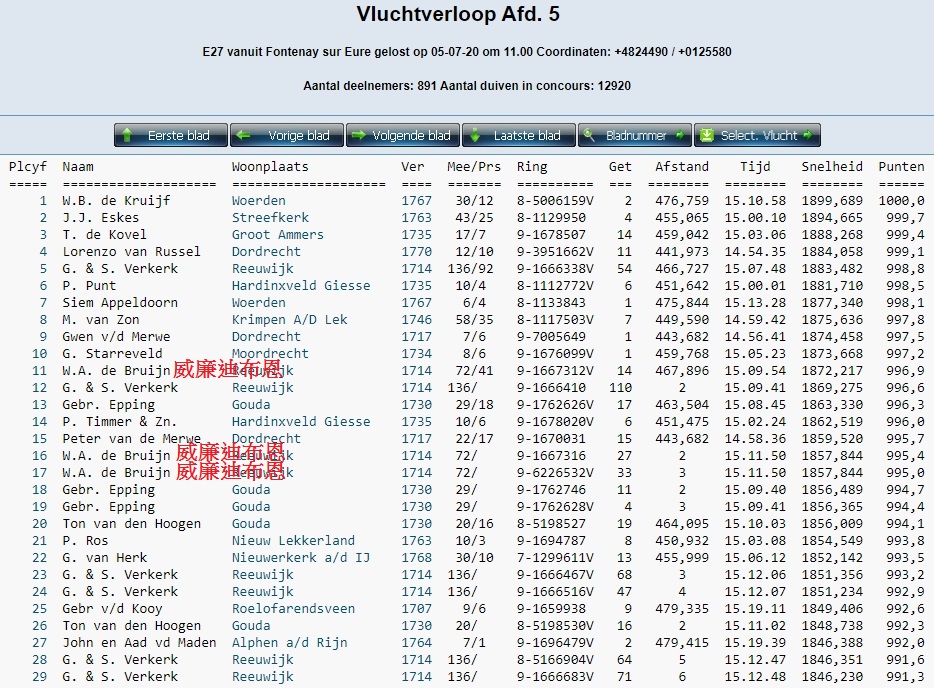Open club 1735 link in T. de Kovel row
The image size is (934, 688).
click(416, 235)
